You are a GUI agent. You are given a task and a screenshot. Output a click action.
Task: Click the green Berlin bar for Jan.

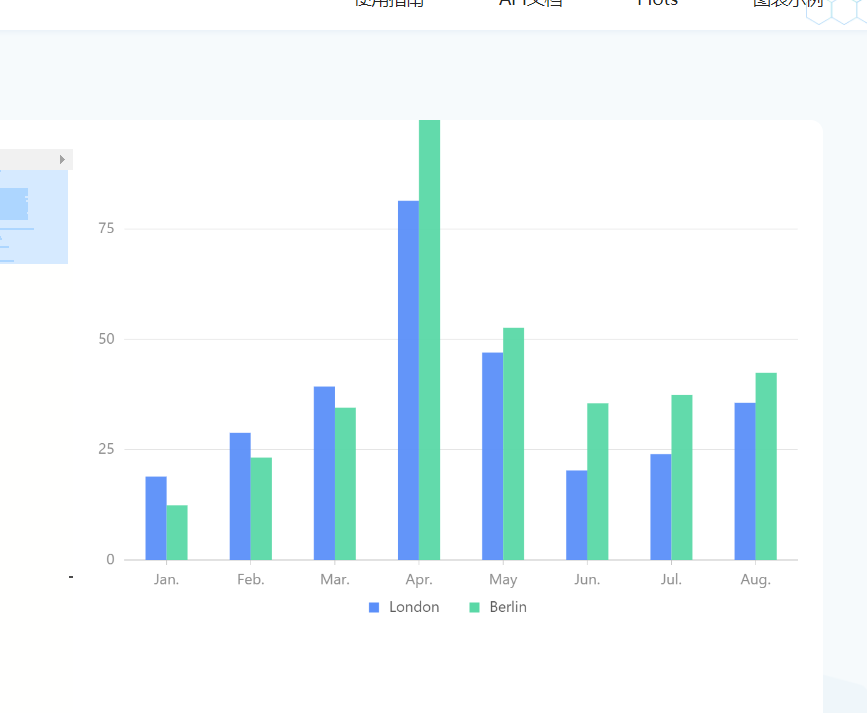(x=177, y=533)
